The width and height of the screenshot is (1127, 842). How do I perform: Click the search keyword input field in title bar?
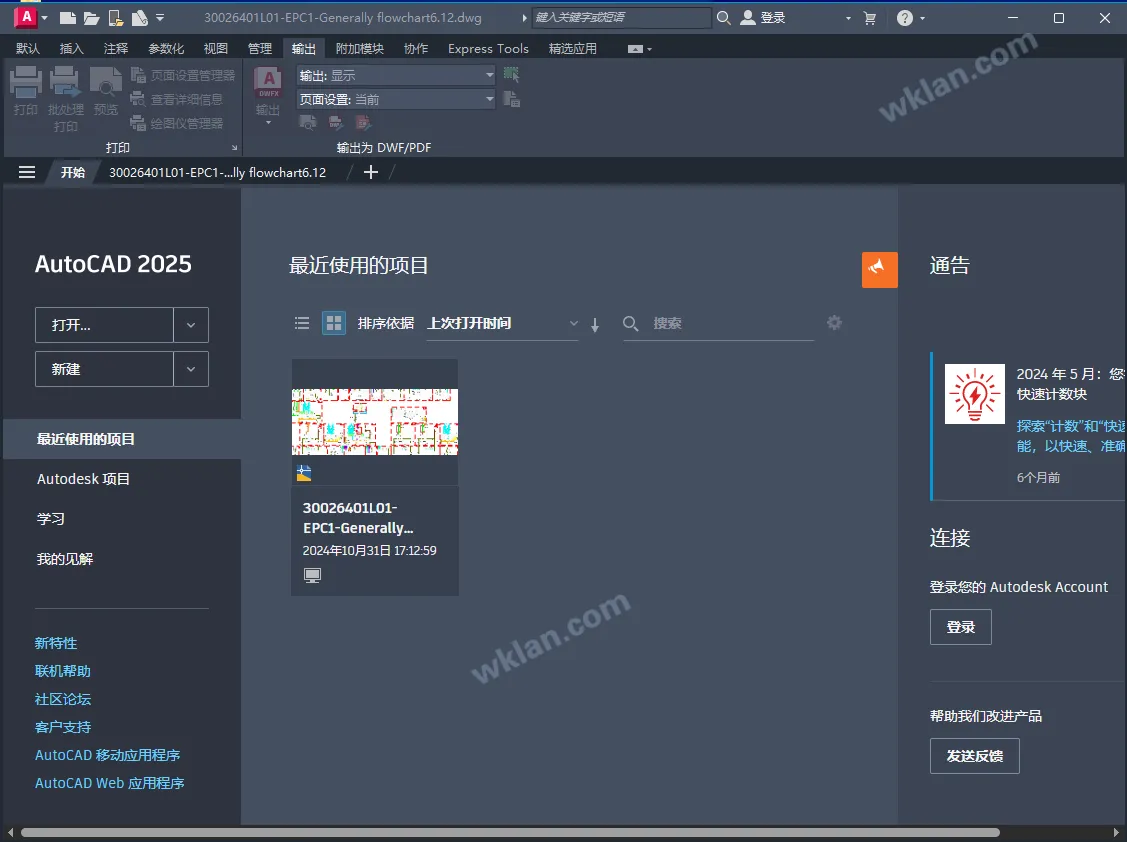pyautogui.click(x=622, y=17)
